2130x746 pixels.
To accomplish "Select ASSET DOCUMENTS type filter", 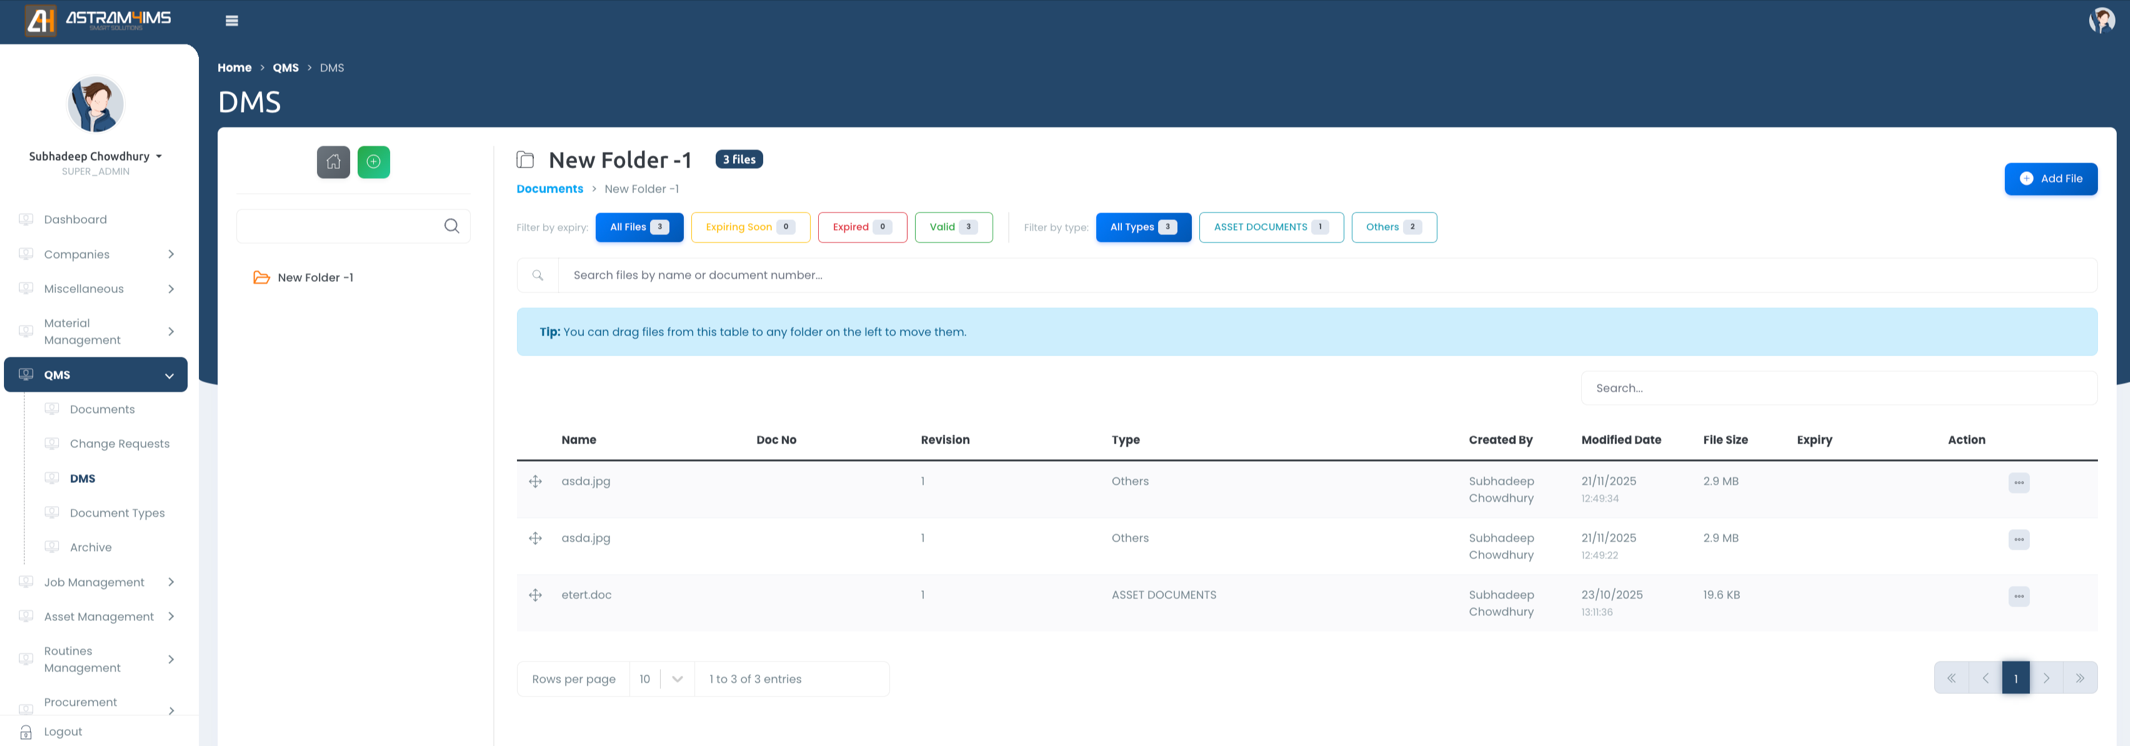I will [1270, 227].
